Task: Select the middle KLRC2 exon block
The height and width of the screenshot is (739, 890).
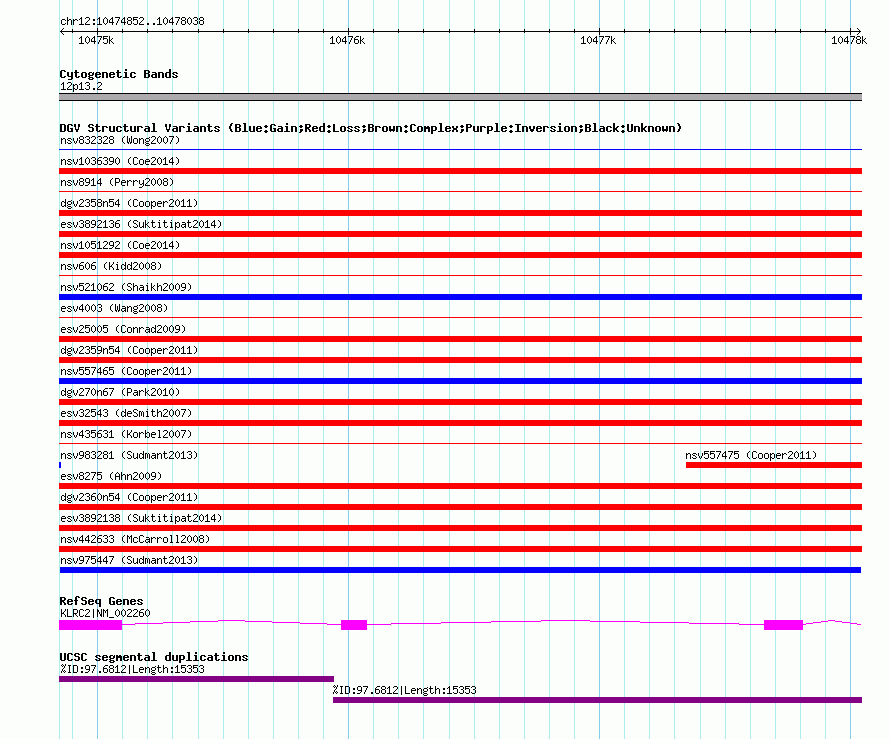Action: point(354,625)
